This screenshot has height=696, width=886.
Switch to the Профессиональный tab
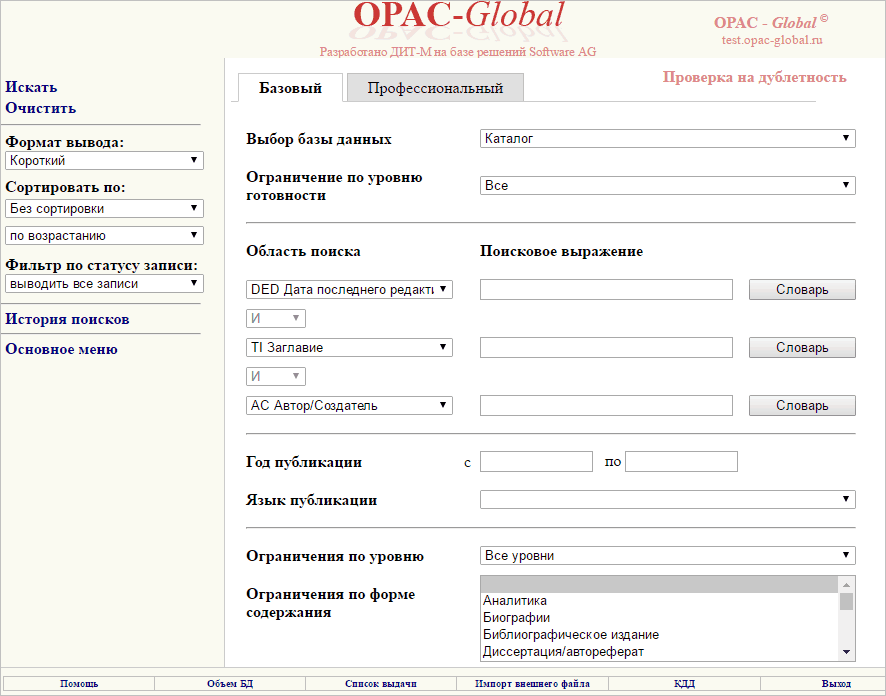(x=435, y=88)
